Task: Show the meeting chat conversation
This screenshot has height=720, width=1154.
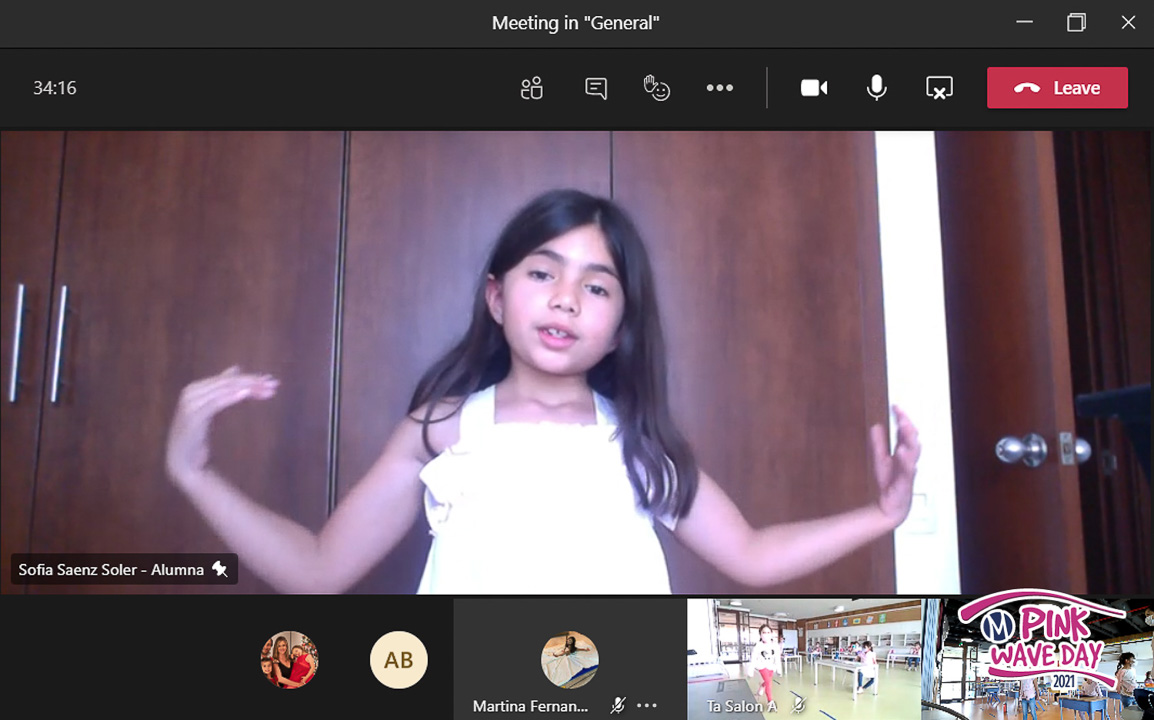Action: (596, 88)
